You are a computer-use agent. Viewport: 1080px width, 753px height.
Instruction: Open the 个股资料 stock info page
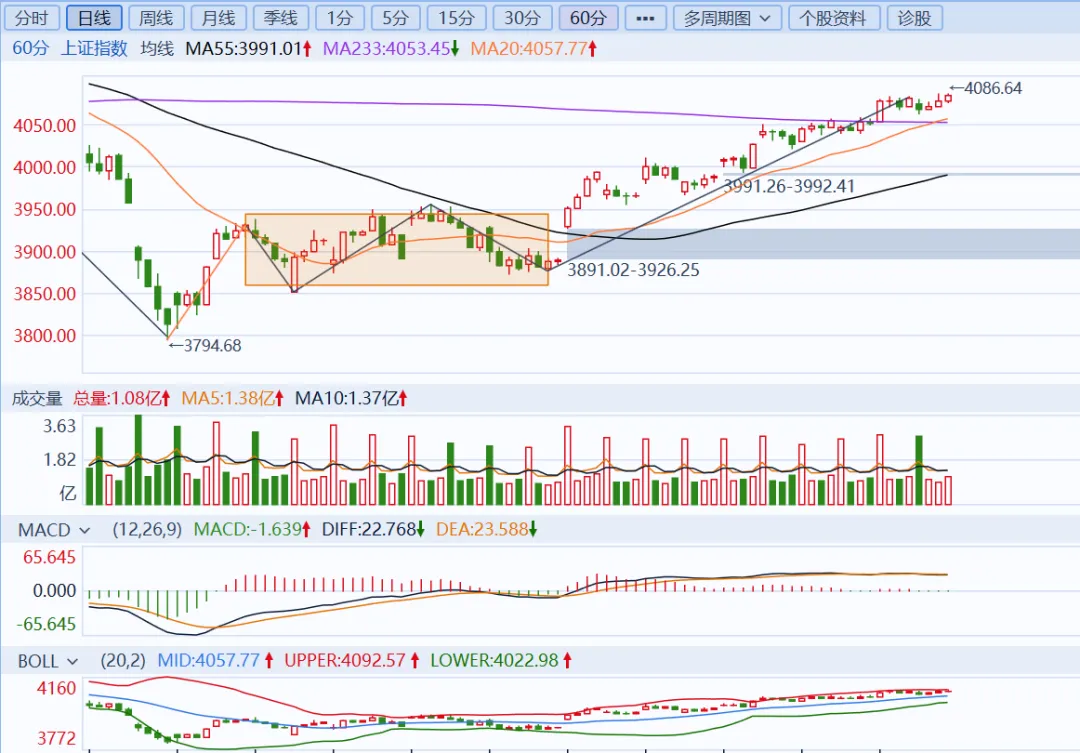(833, 18)
